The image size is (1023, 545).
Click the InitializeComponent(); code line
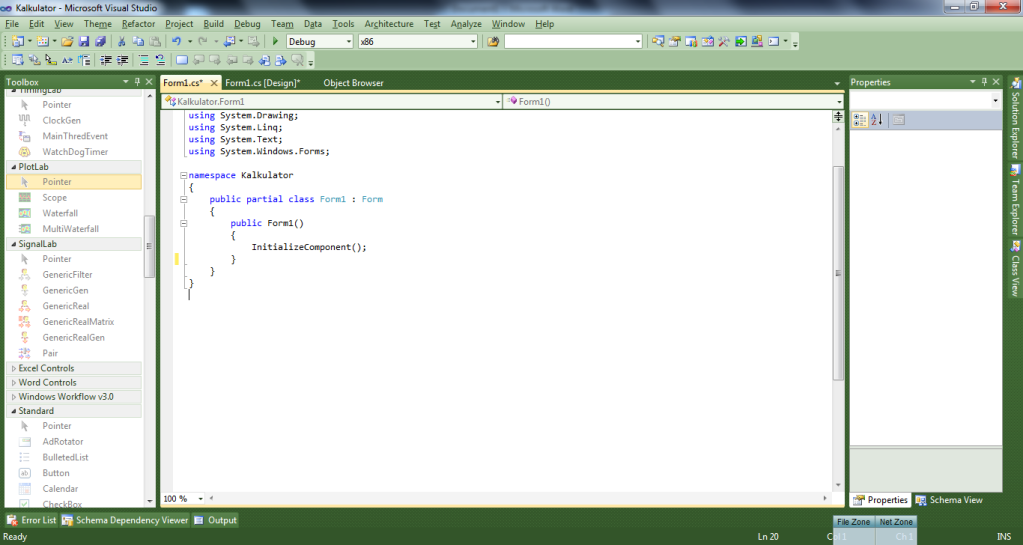309,247
